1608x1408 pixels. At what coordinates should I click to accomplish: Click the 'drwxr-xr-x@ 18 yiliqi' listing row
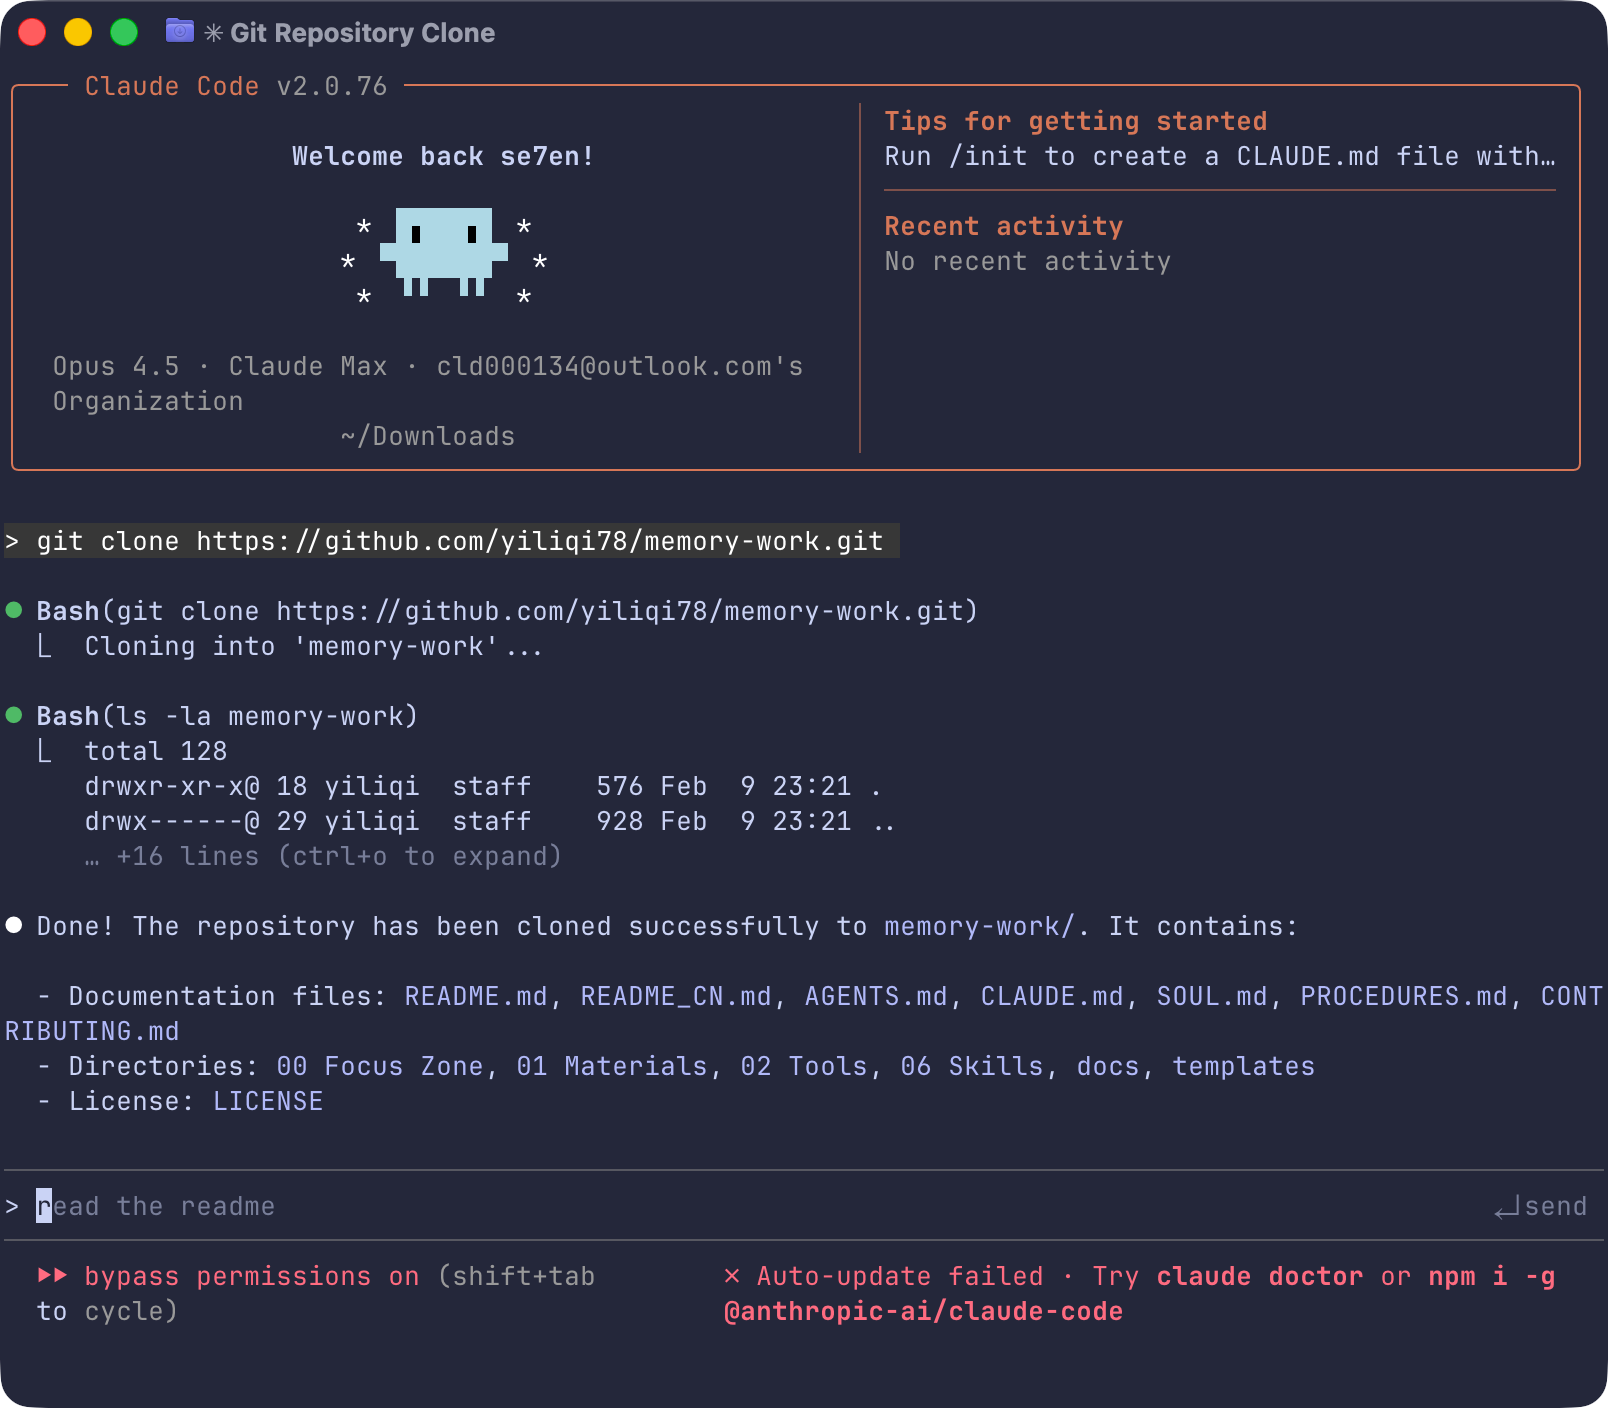click(484, 786)
